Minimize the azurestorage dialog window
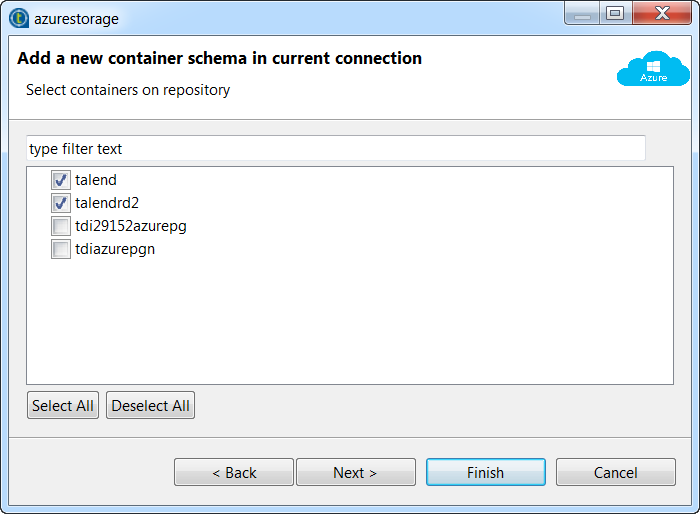700x514 pixels. click(582, 13)
